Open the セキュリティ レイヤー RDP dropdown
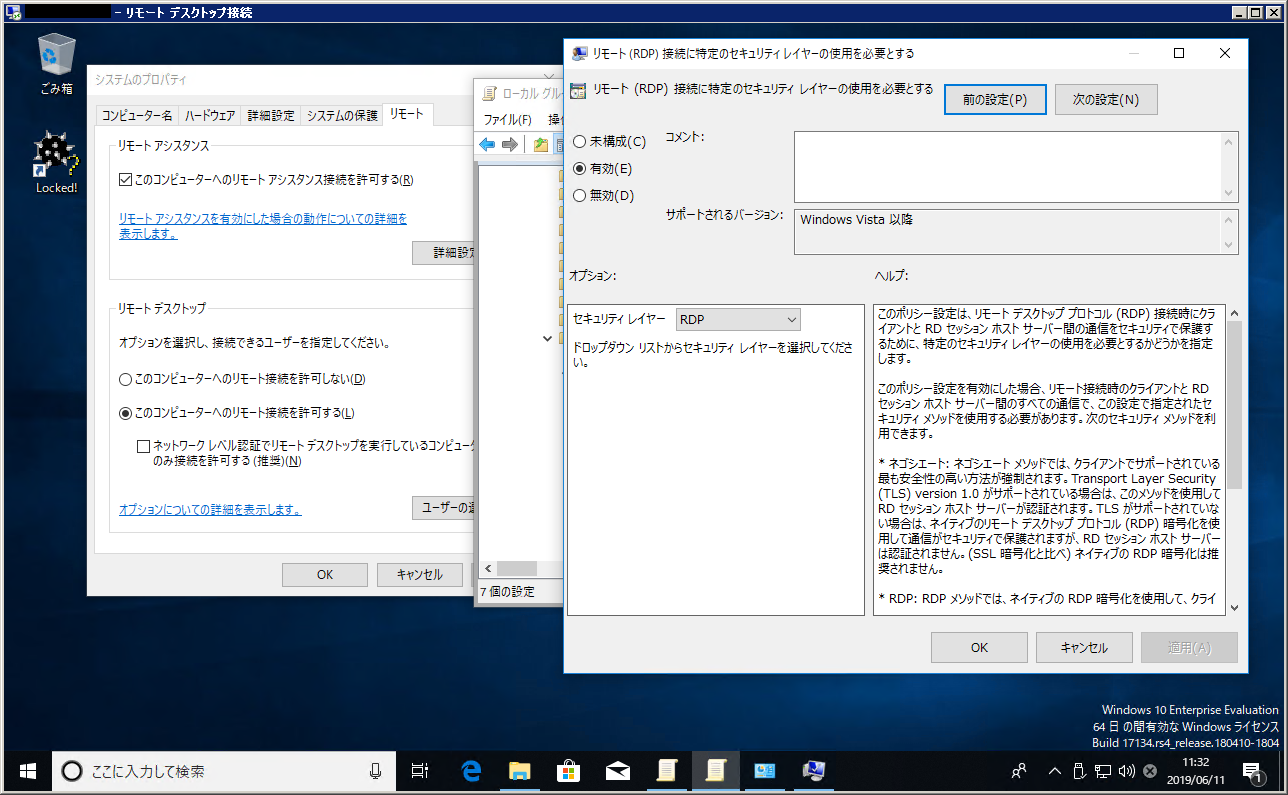The height and width of the screenshot is (795, 1288). tap(739, 319)
